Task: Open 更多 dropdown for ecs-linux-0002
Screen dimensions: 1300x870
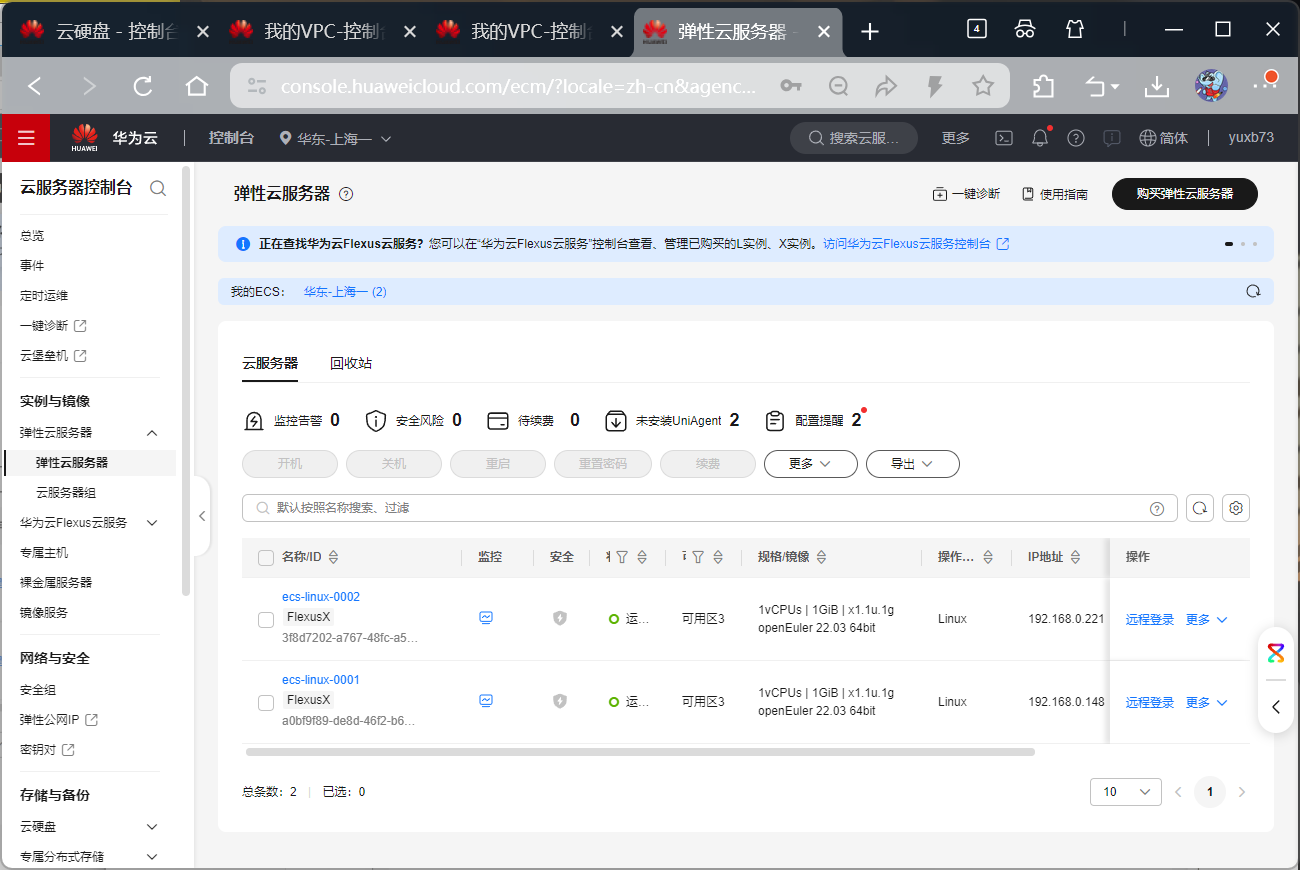Action: click(x=1207, y=619)
